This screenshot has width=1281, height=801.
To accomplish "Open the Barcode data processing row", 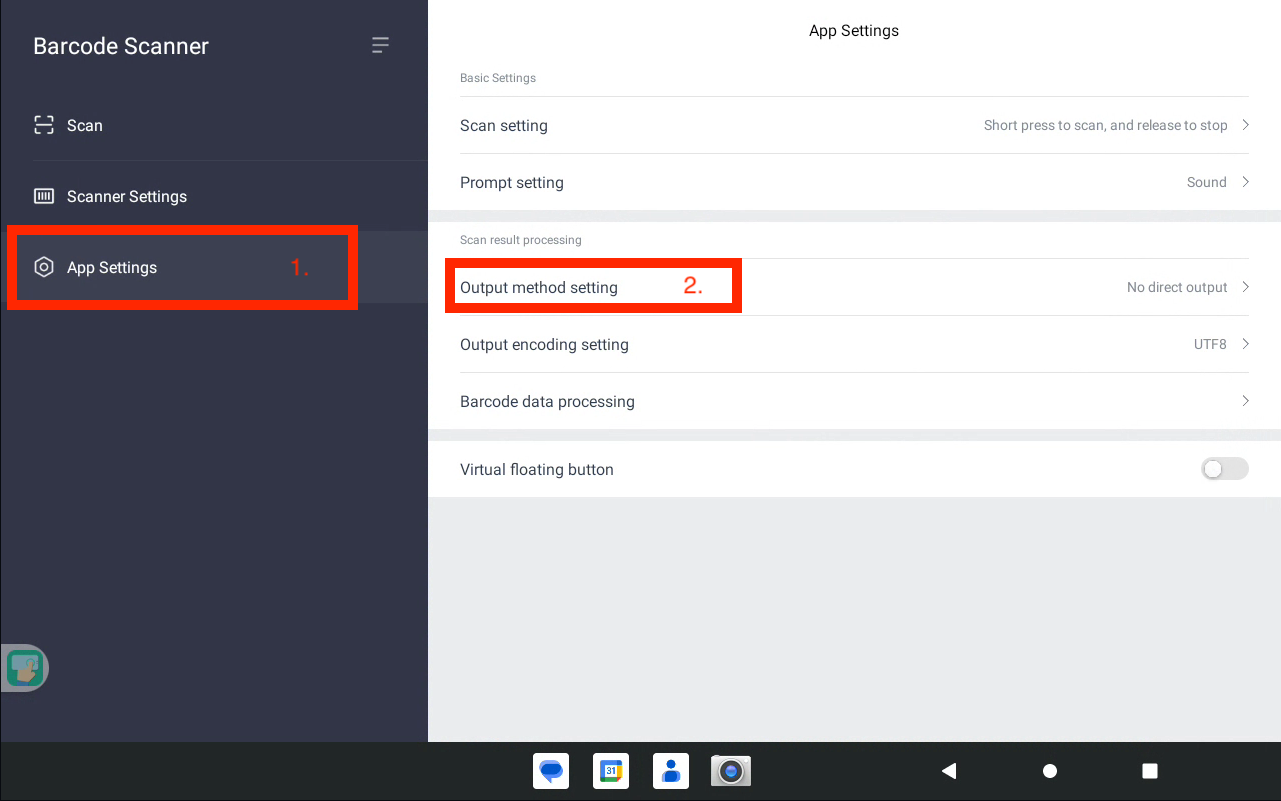I will tap(854, 401).
